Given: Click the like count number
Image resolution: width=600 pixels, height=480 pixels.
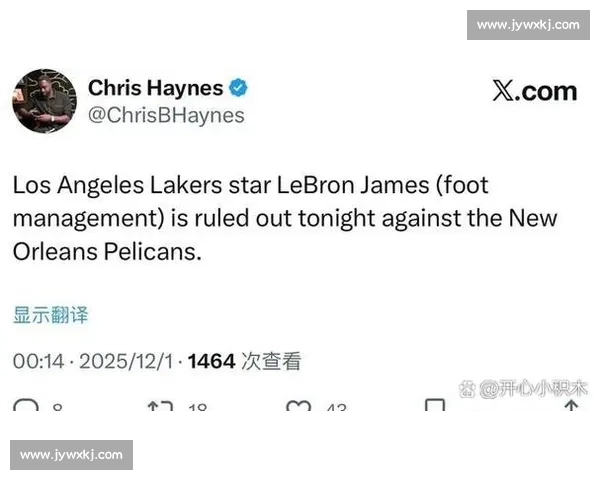Looking at the screenshot, I should [x=337, y=407].
